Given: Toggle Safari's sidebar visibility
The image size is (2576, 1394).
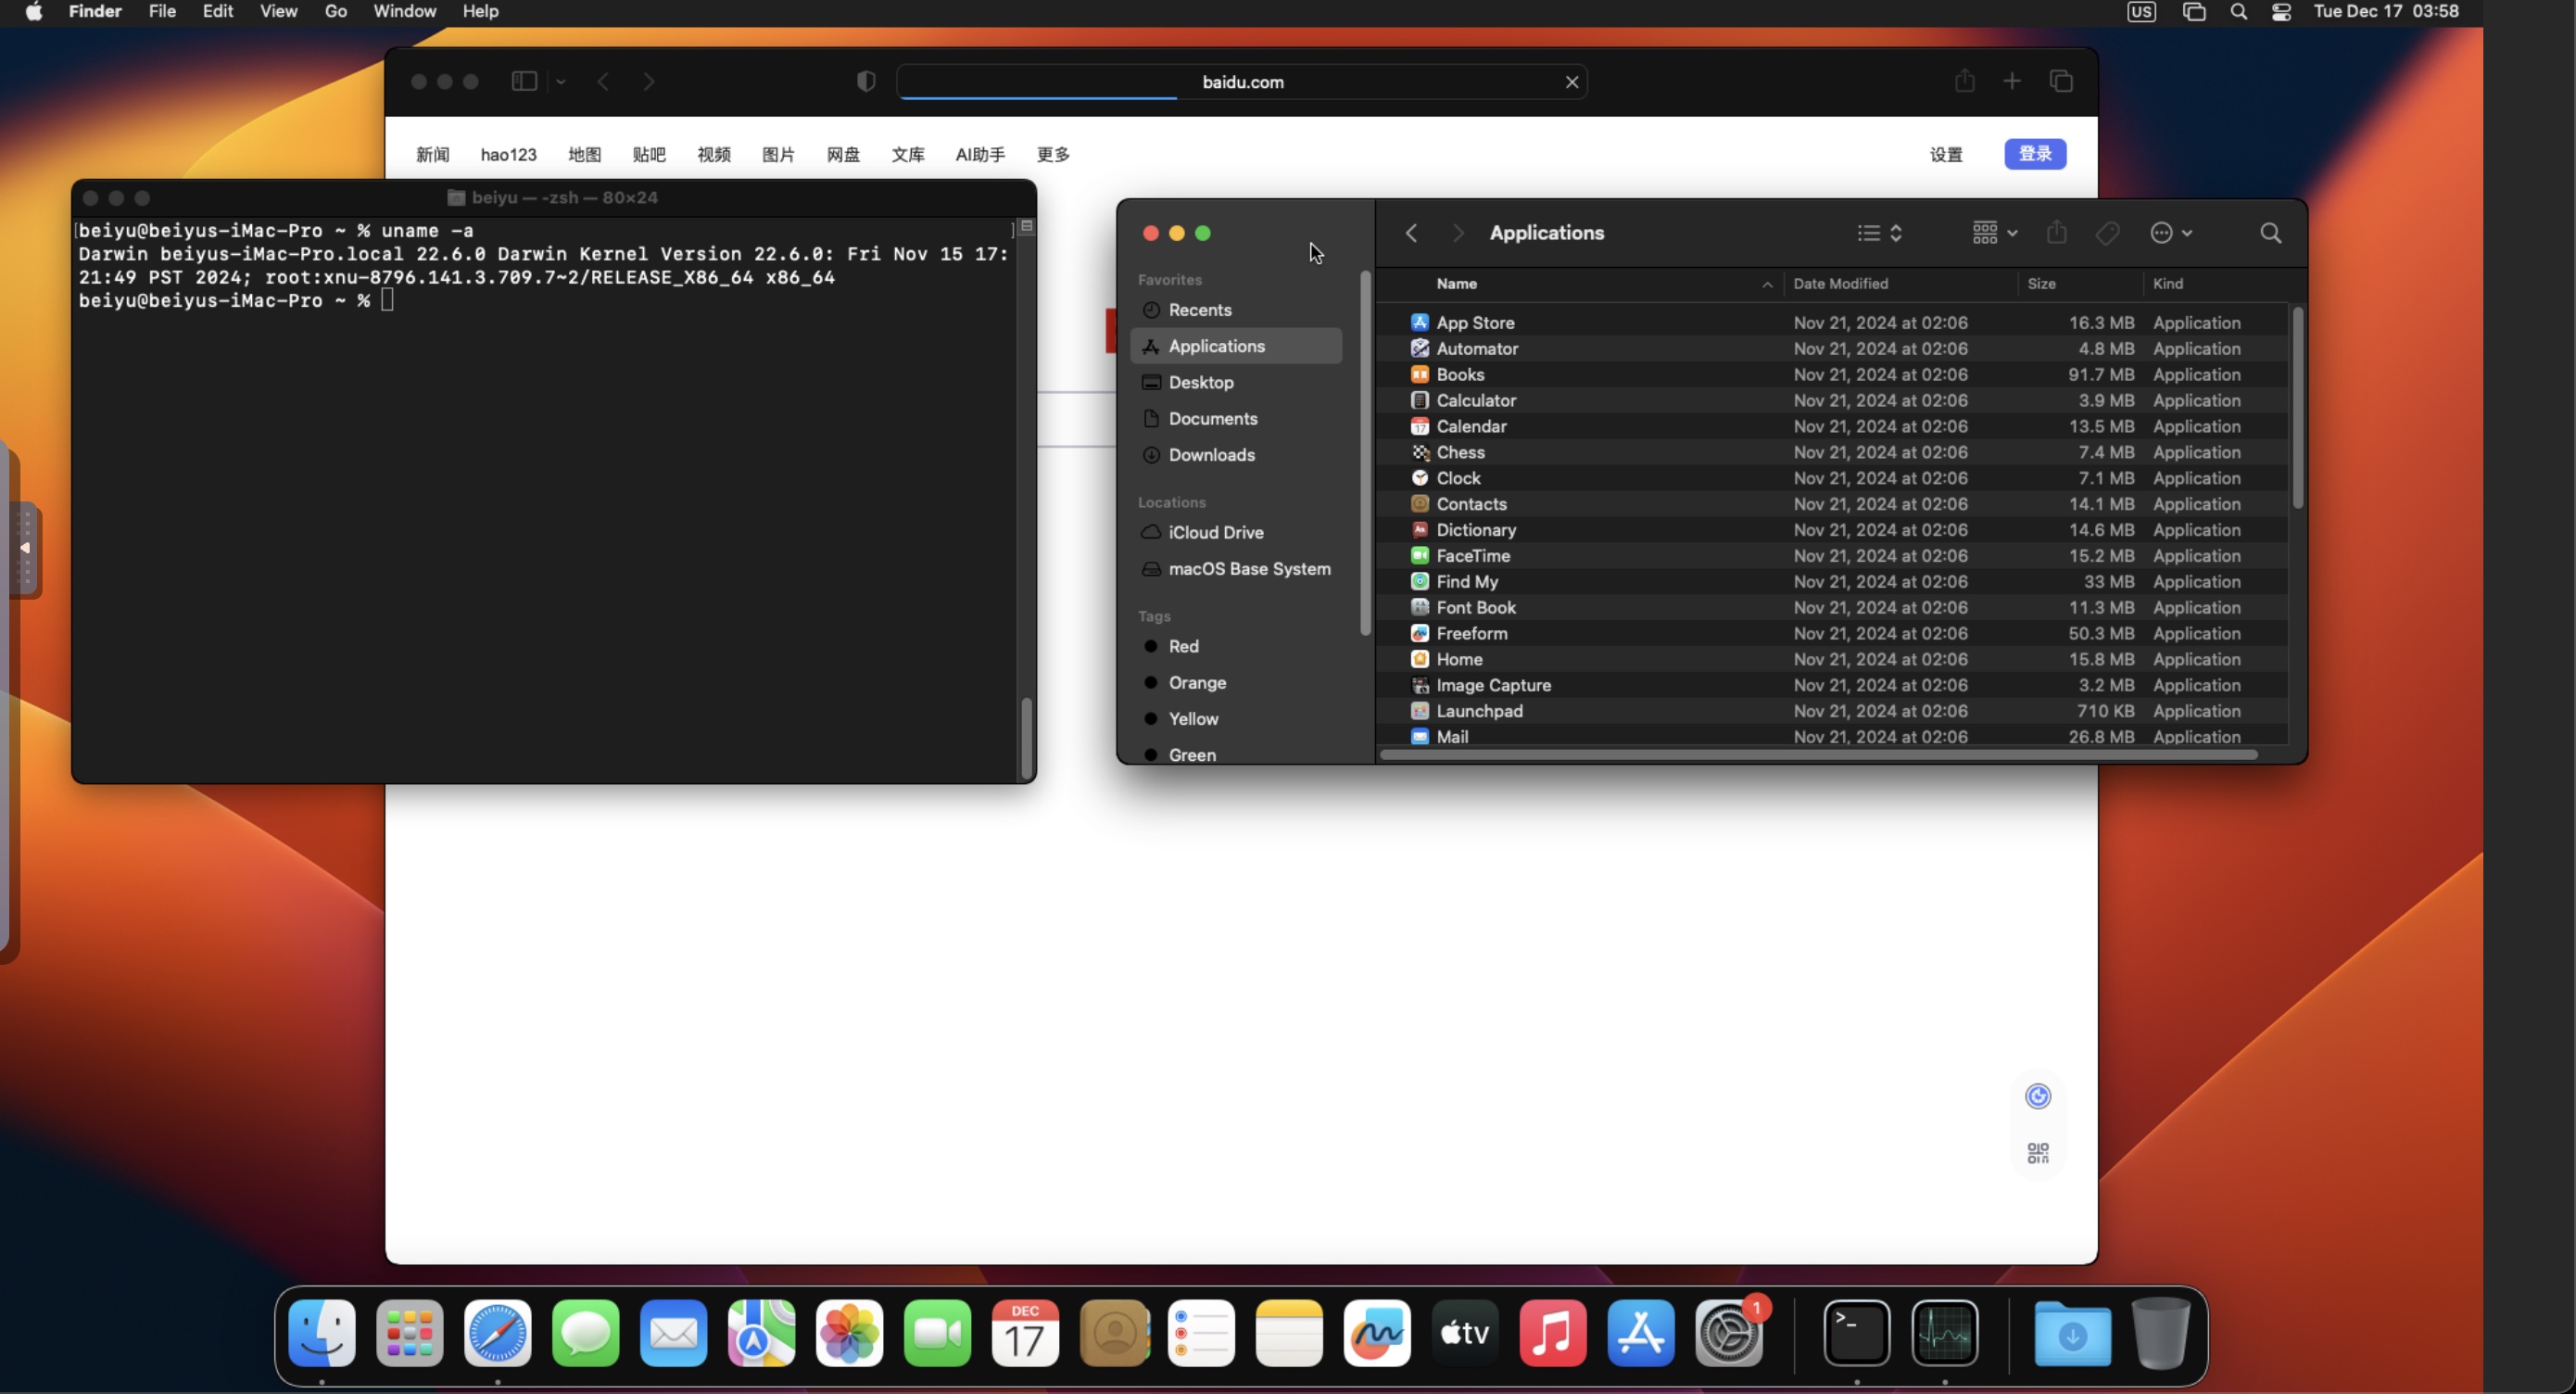Looking at the screenshot, I should coord(524,82).
